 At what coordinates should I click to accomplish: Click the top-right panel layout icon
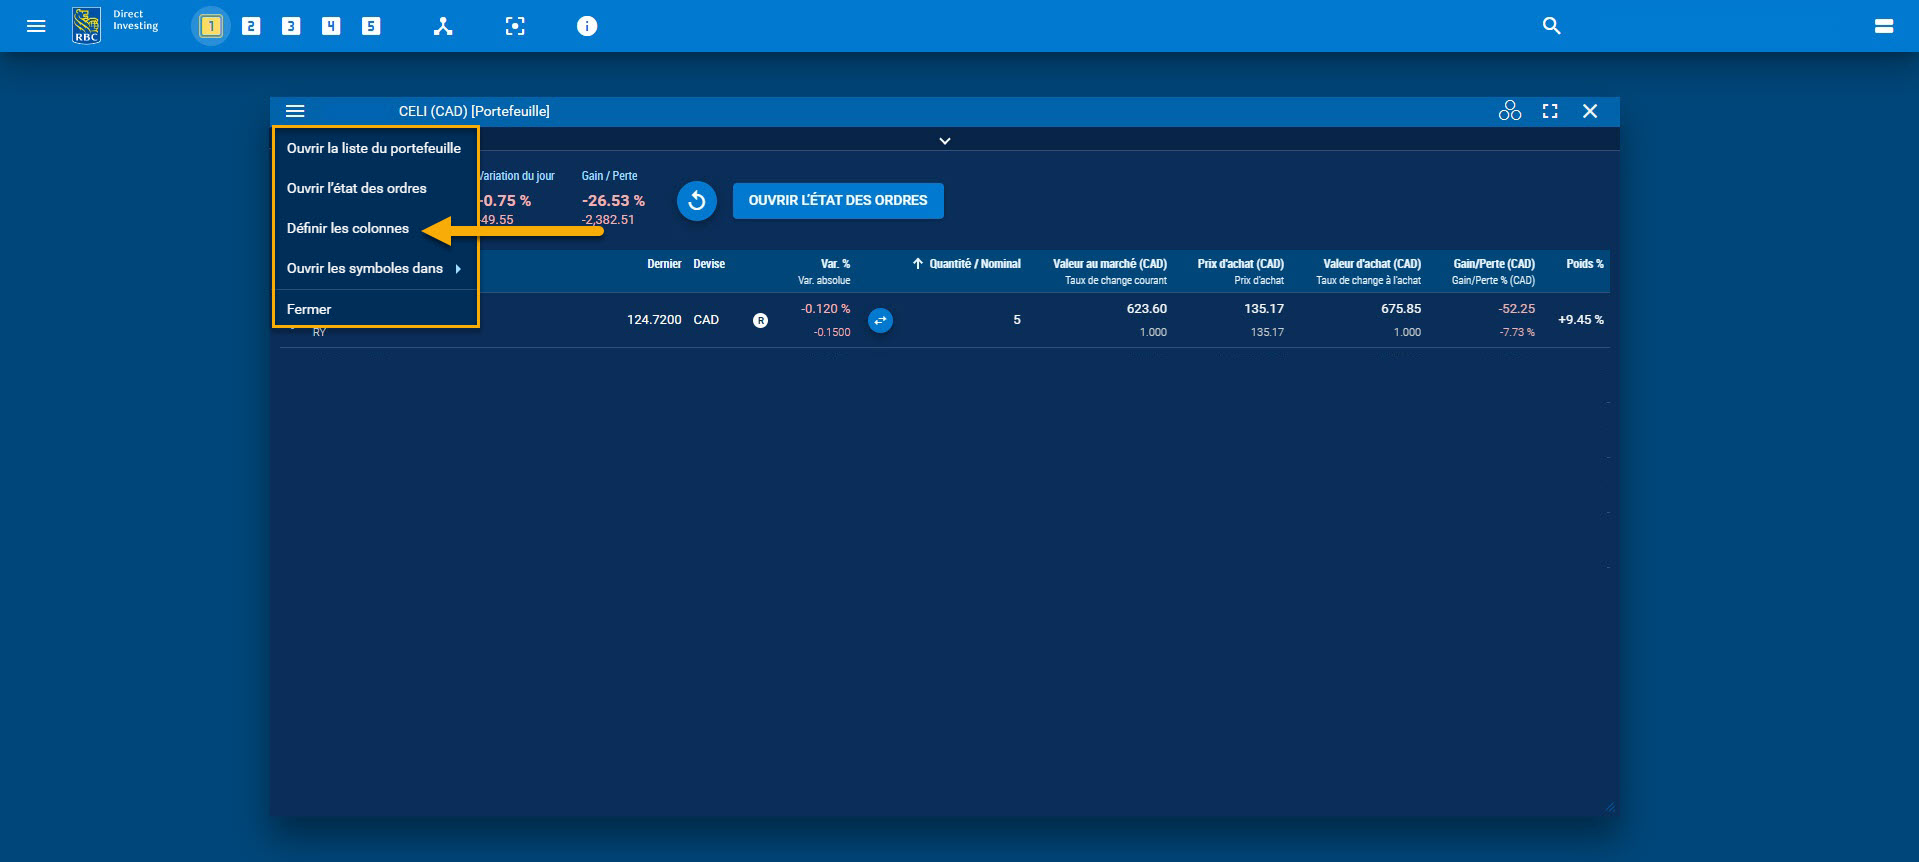(1883, 26)
